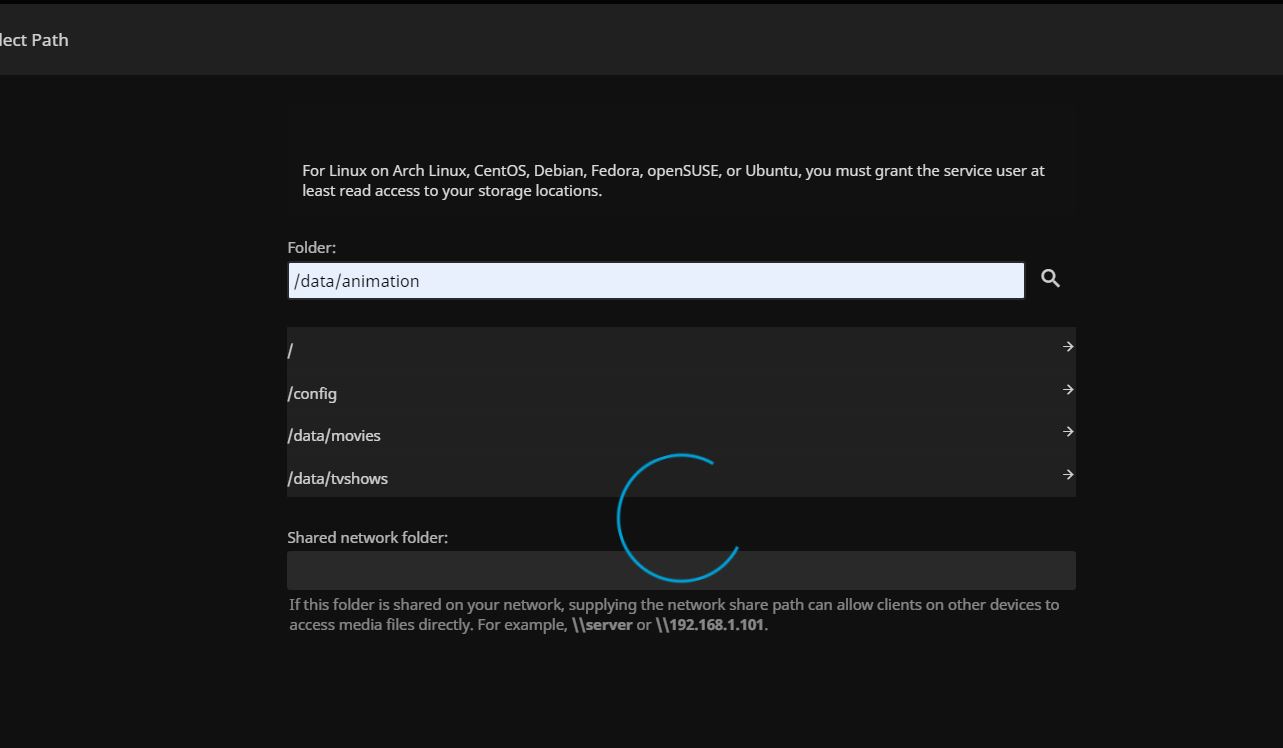The image size is (1283, 748).
Task: Click the "Shared network folder:" label
Action: [367, 537]
